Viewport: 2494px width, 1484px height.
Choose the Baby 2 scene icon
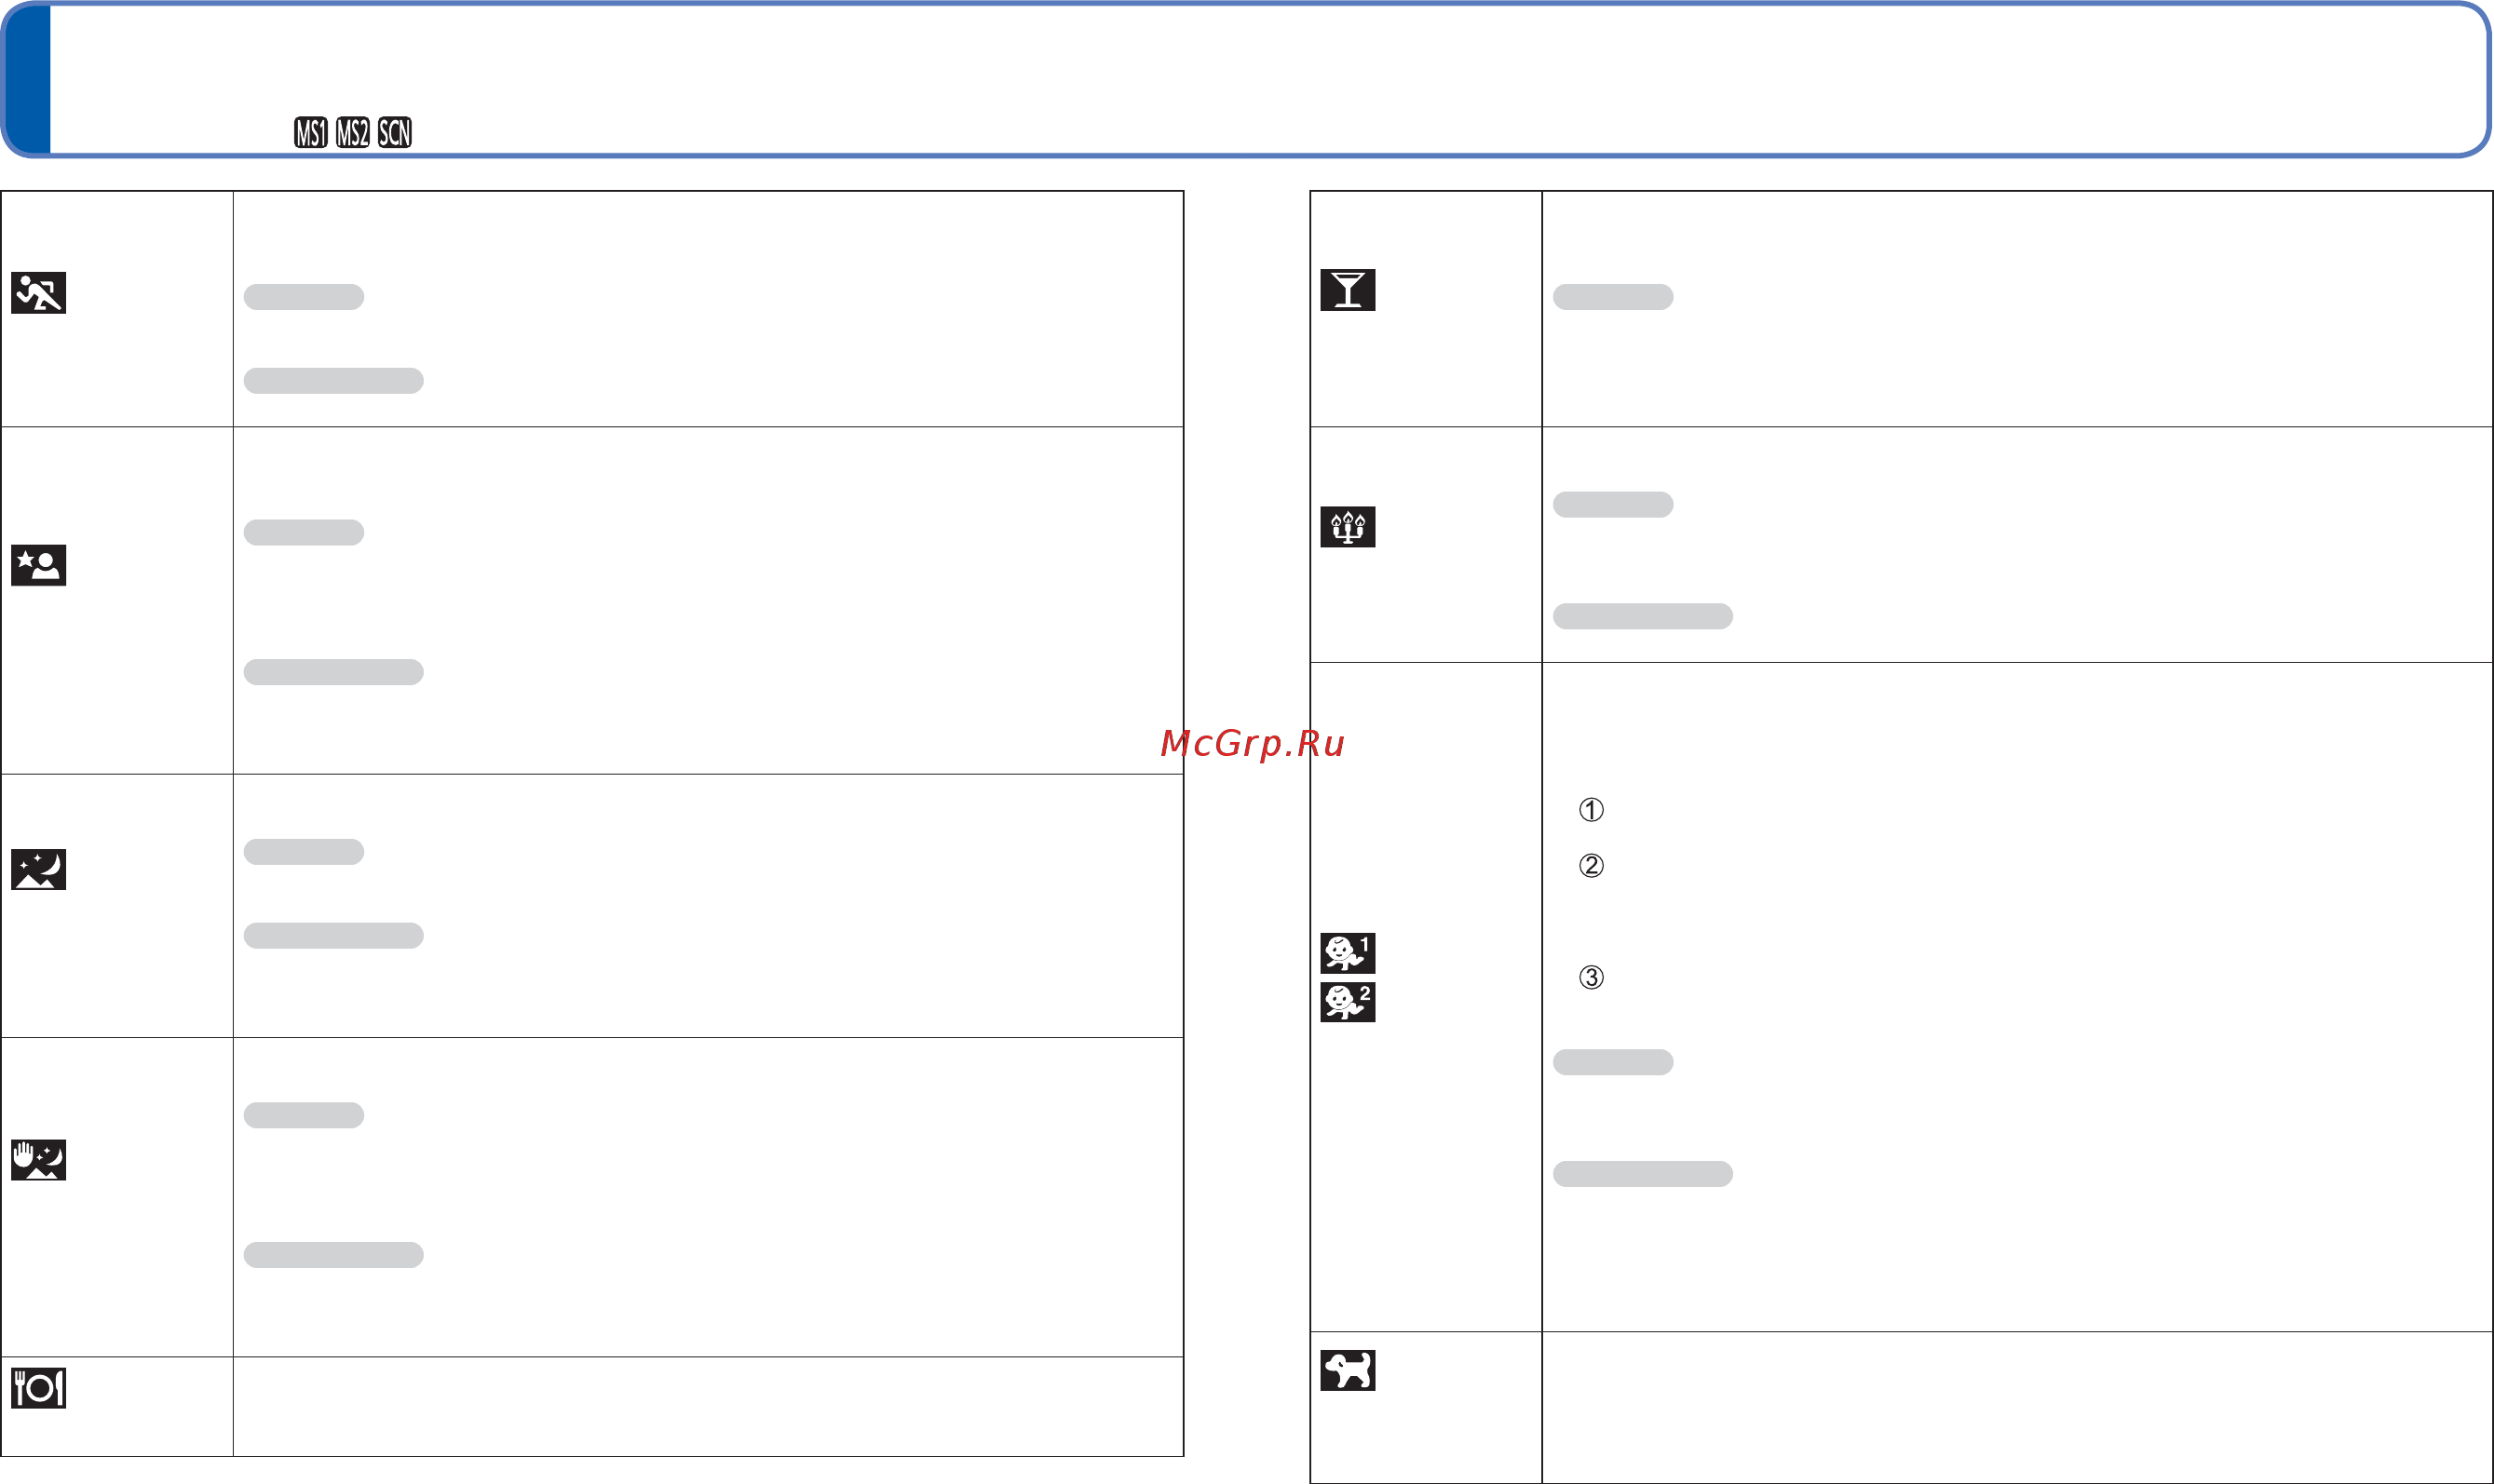point(1347,1002)
